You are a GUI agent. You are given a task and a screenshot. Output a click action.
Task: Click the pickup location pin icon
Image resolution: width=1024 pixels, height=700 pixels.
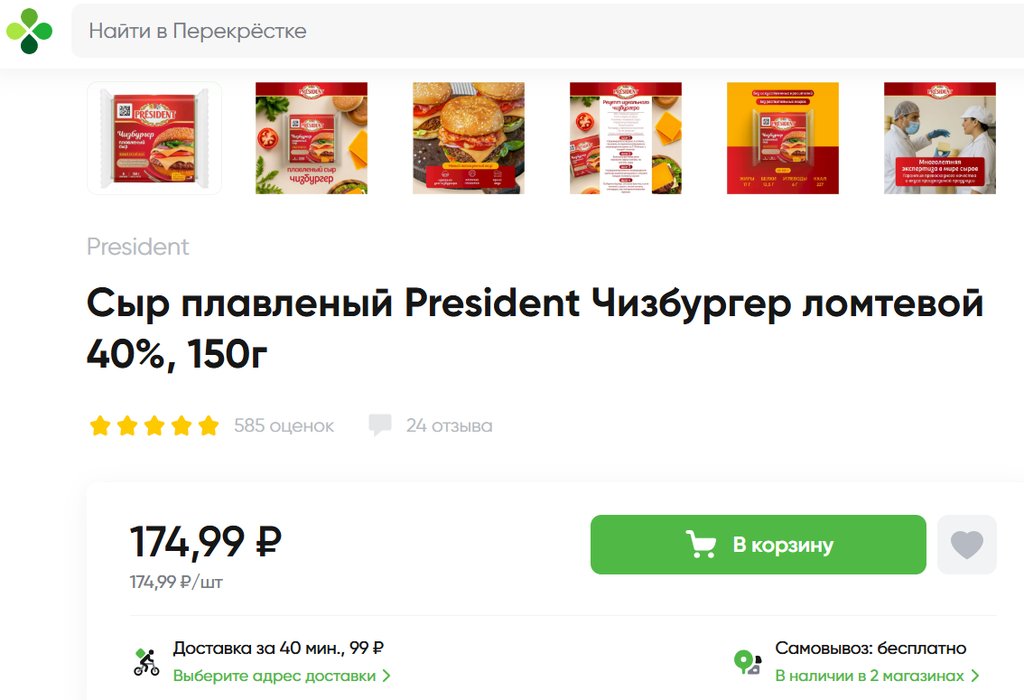pos(747,662)
